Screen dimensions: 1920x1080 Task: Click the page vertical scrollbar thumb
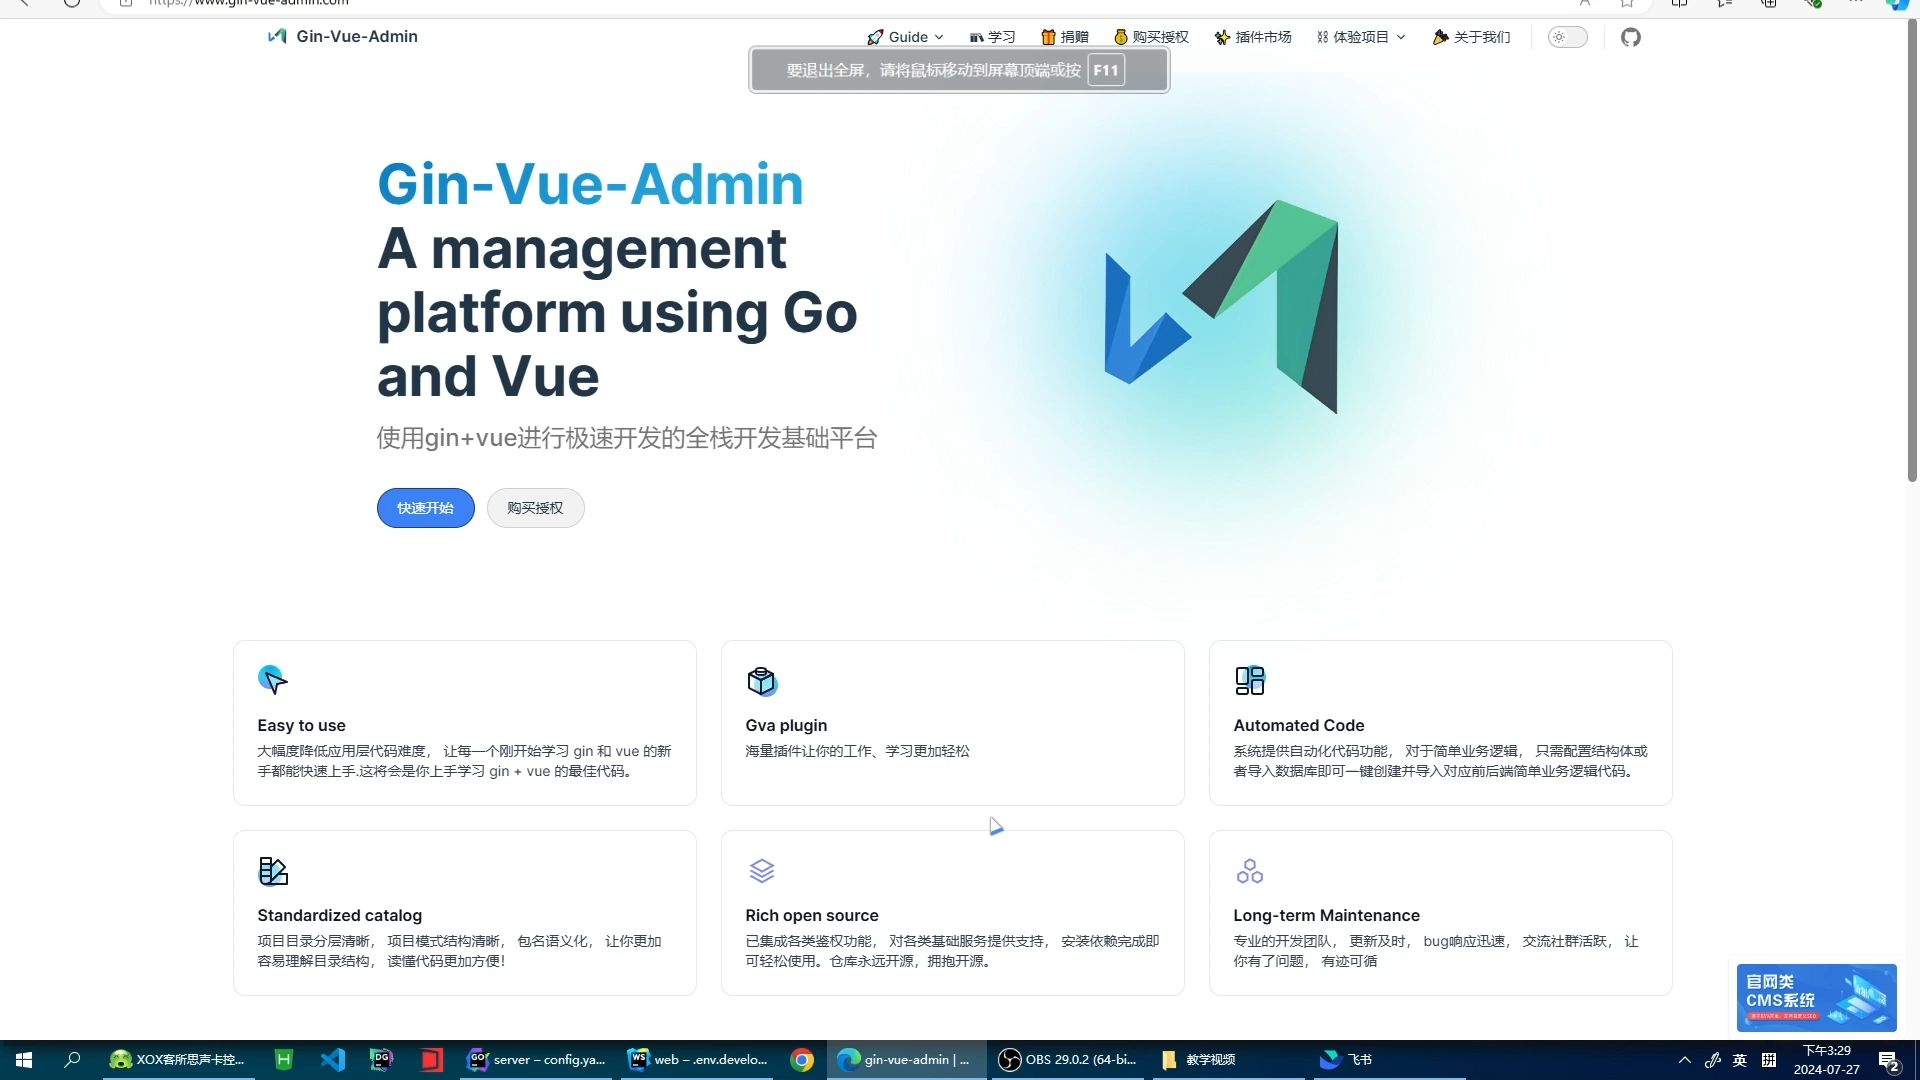[x=1912, y=250]
